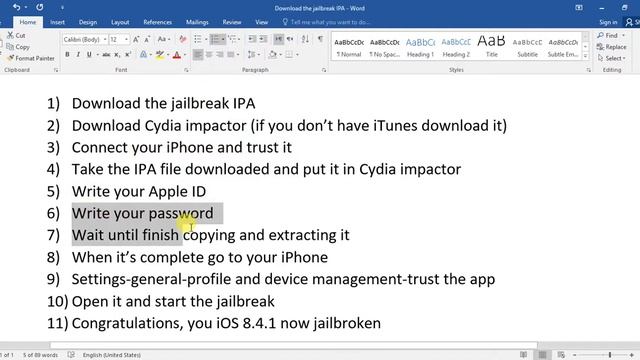
Task: Click the zoom slider handle
Action: 610,355
